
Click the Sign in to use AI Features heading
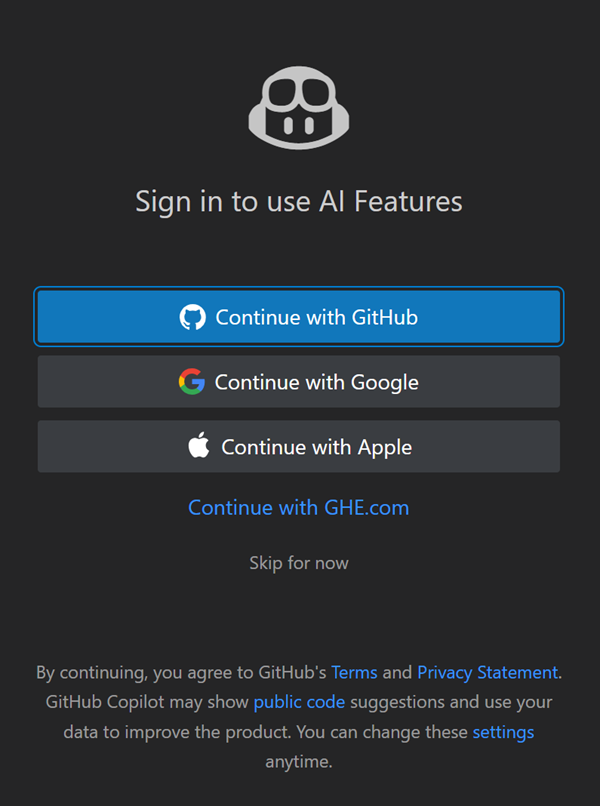[298, 201]
